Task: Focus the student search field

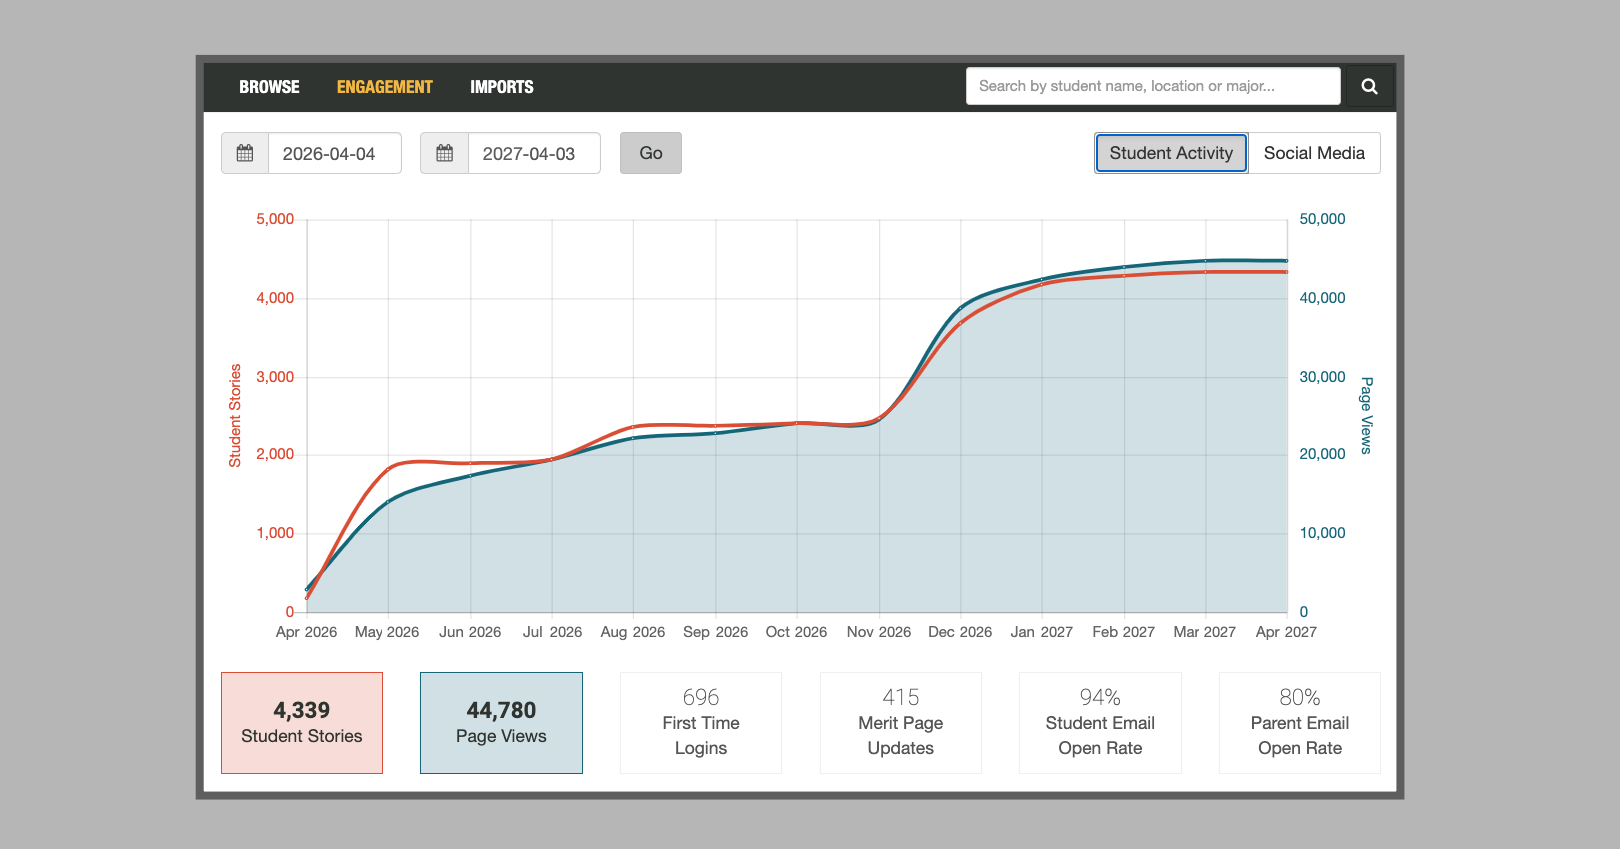Action: [x=1152, y=86]
